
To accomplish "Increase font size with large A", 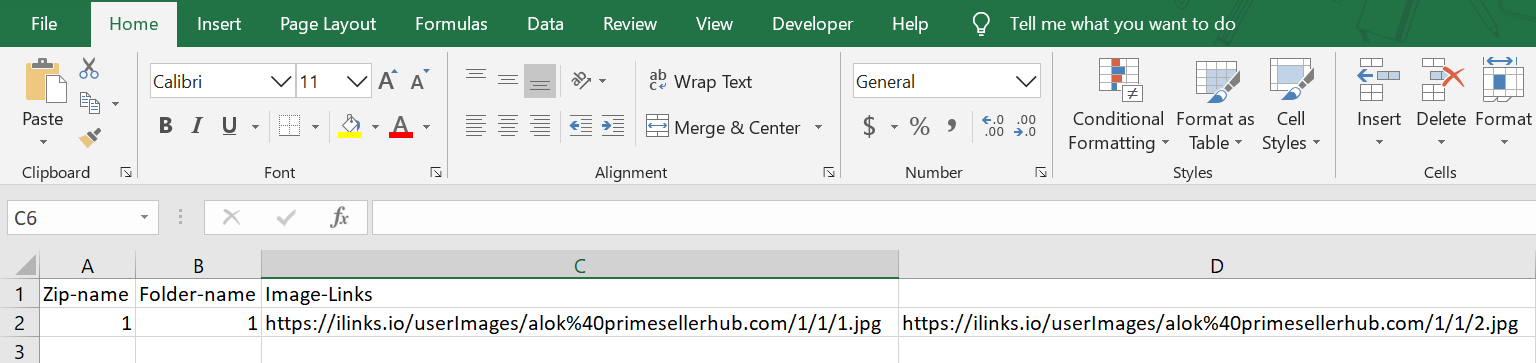I will (x=388, y=82).
